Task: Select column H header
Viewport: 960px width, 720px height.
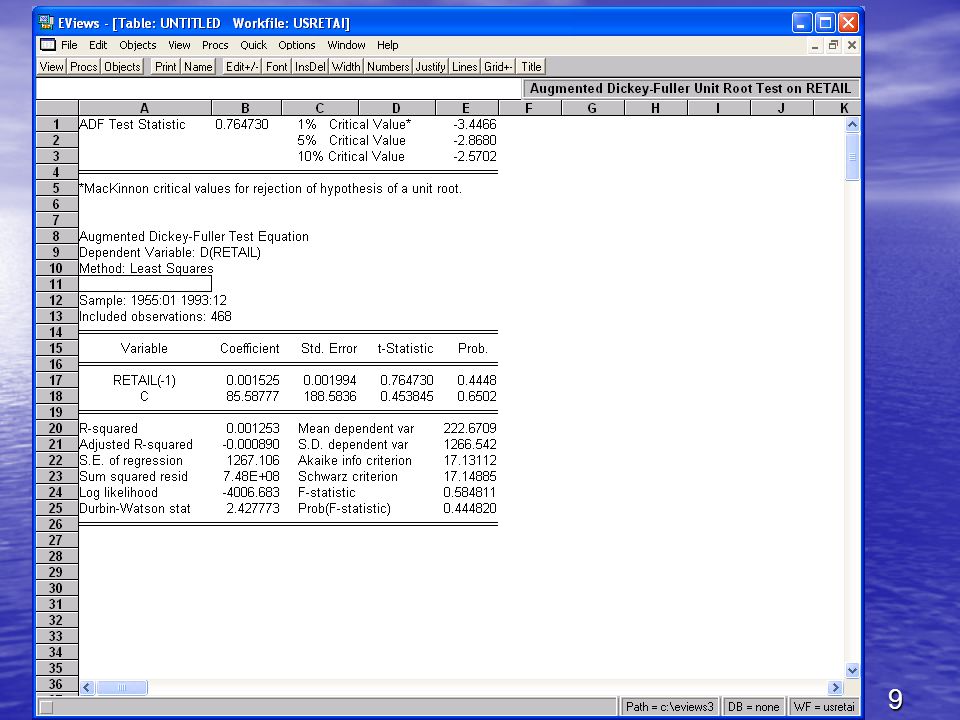Action: tap(656, 108)
